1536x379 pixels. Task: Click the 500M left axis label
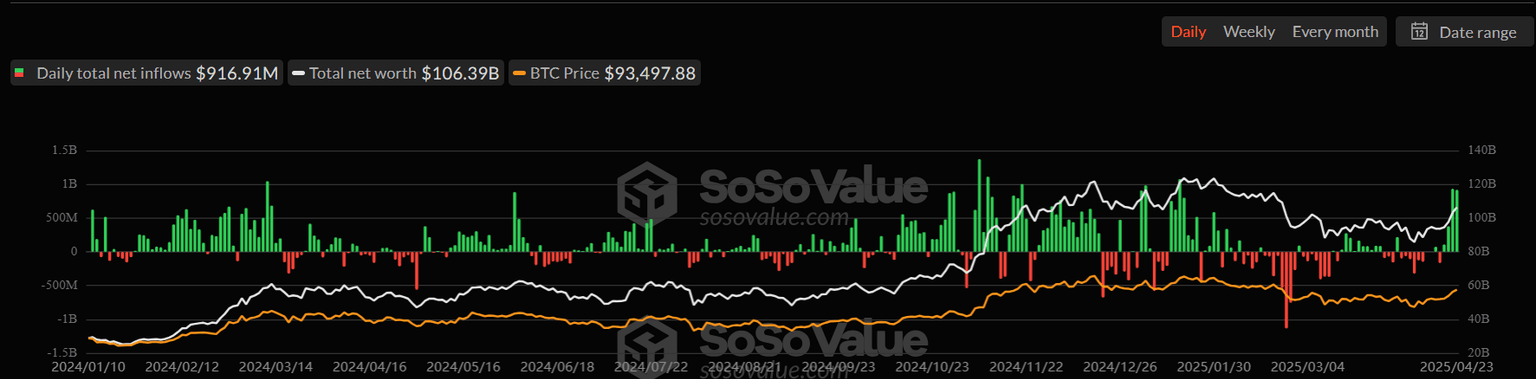(61, 218)
